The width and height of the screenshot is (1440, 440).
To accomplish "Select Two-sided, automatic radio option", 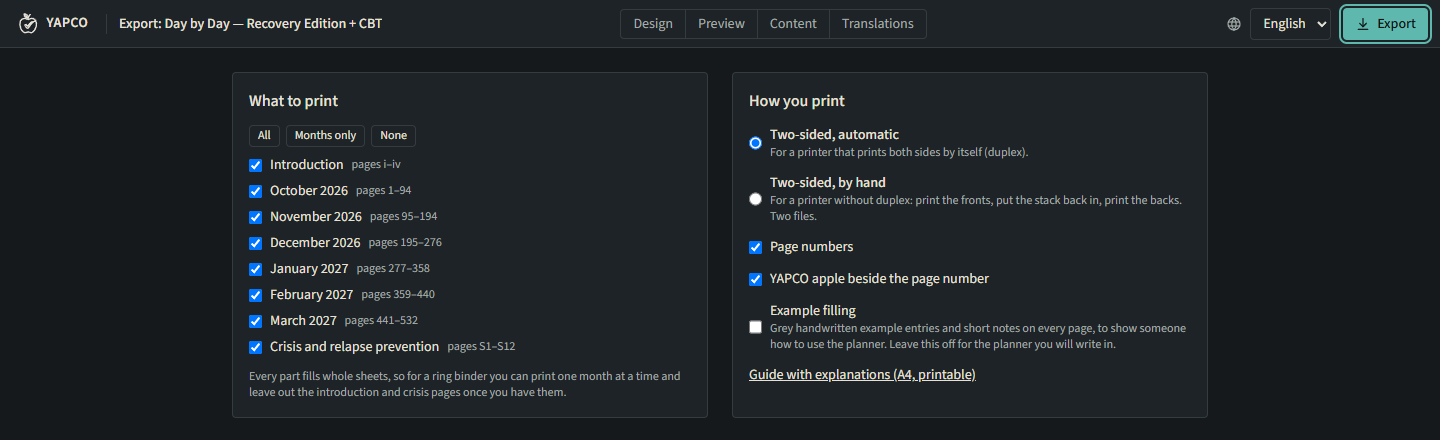I will point(755,143).
